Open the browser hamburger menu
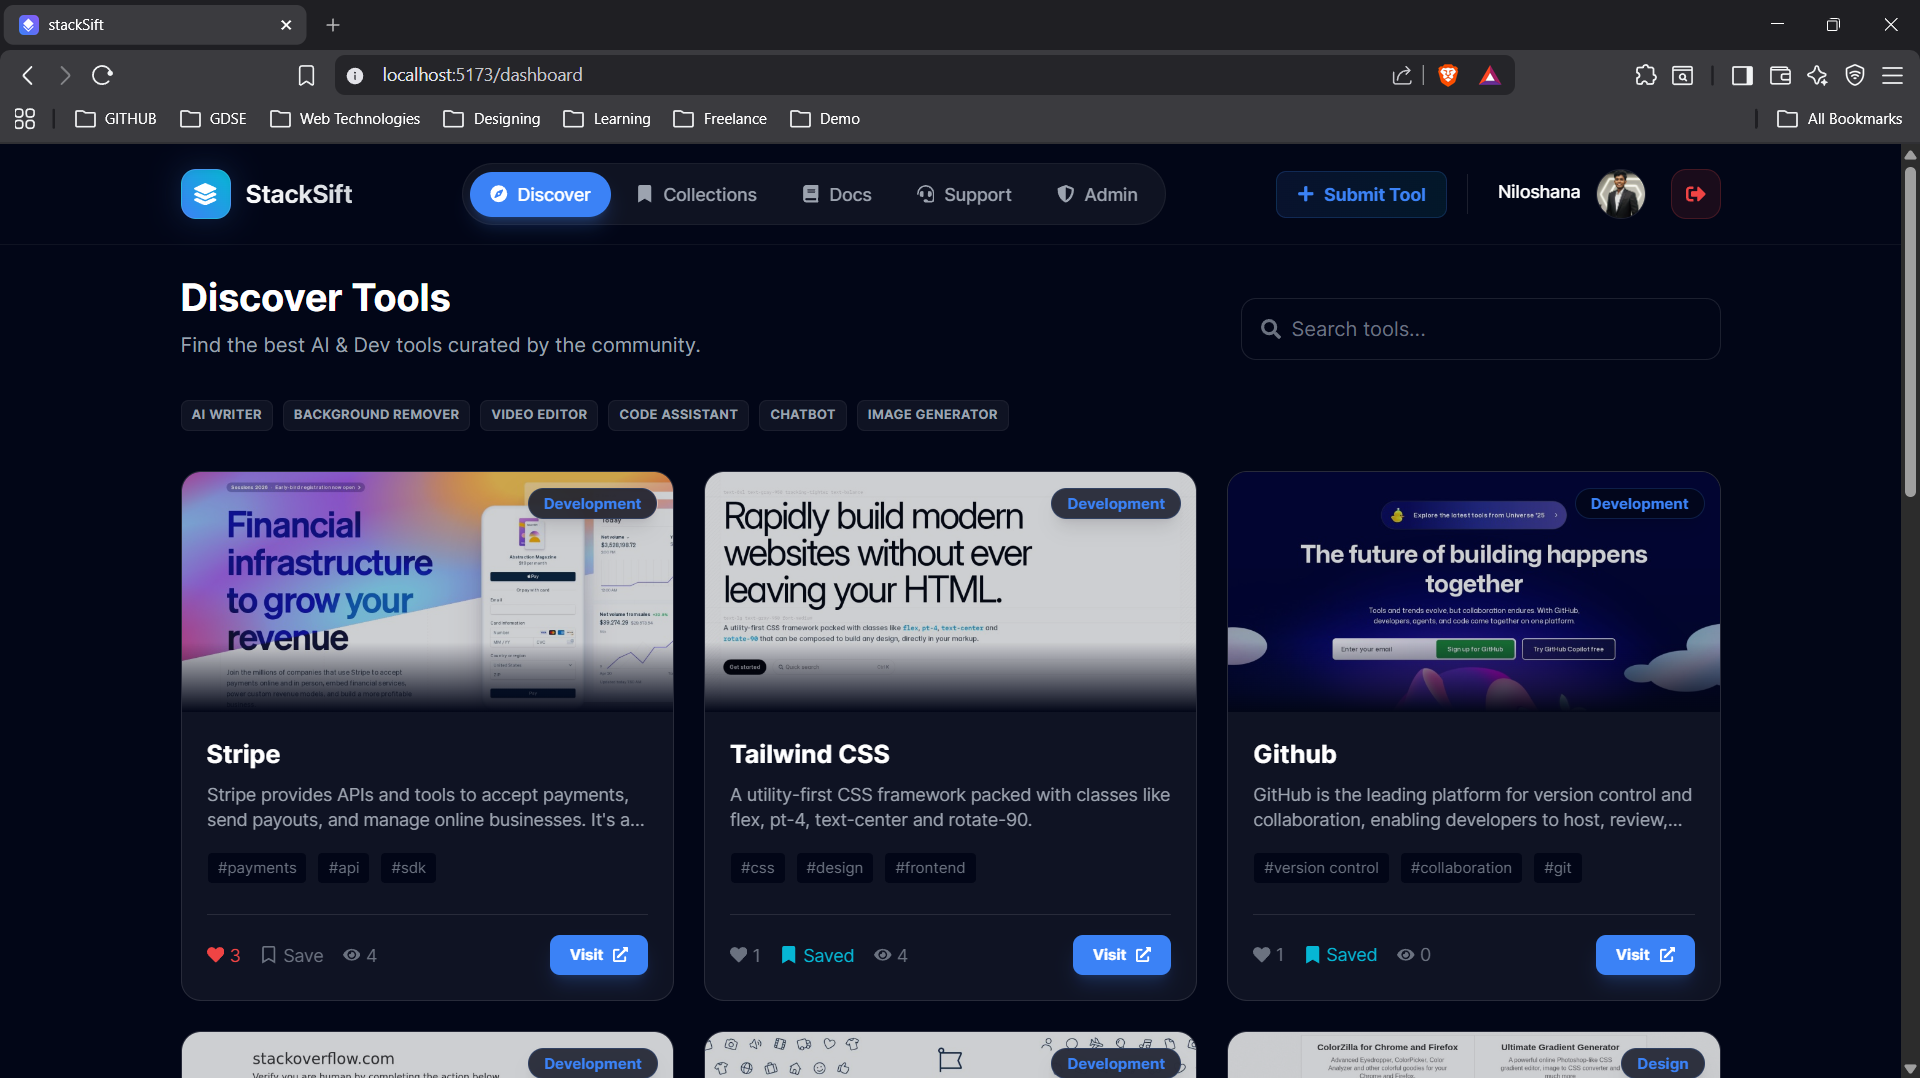The height and width of the screenshot is (1078, 1920). point(1892,75)
